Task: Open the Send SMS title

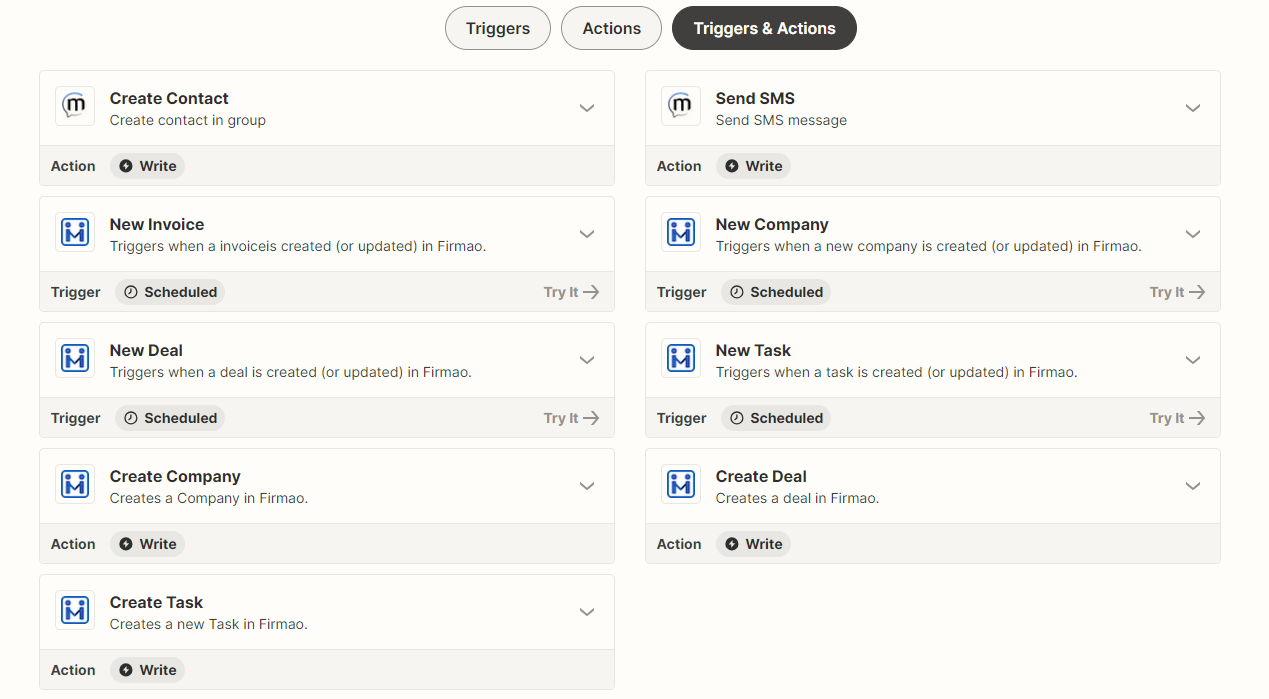Action: (755, 98)
